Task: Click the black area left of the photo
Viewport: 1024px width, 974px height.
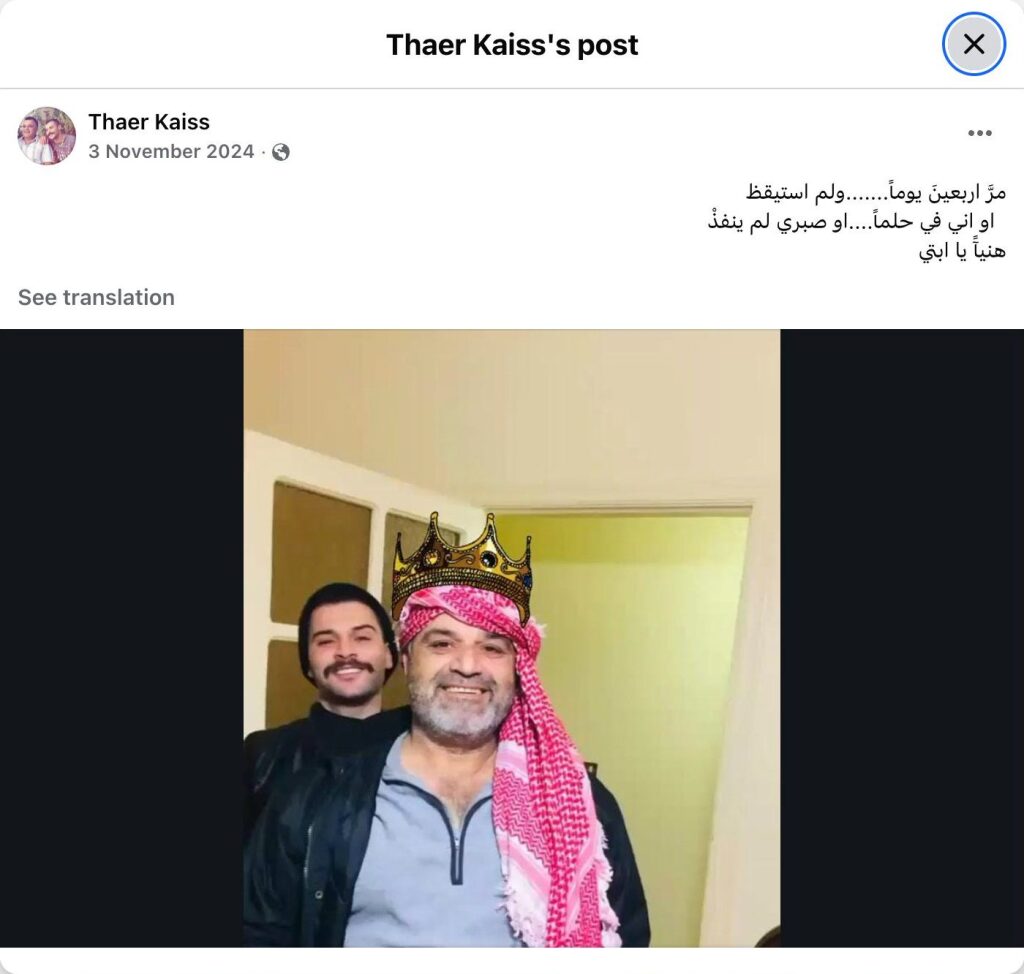Action: [x=121, y=638]
